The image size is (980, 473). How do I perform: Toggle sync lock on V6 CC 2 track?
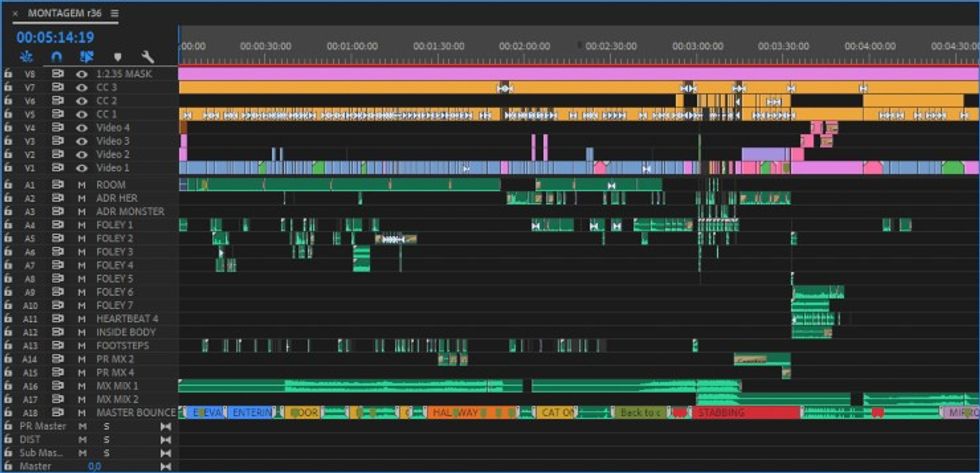[x=58, y=101]
